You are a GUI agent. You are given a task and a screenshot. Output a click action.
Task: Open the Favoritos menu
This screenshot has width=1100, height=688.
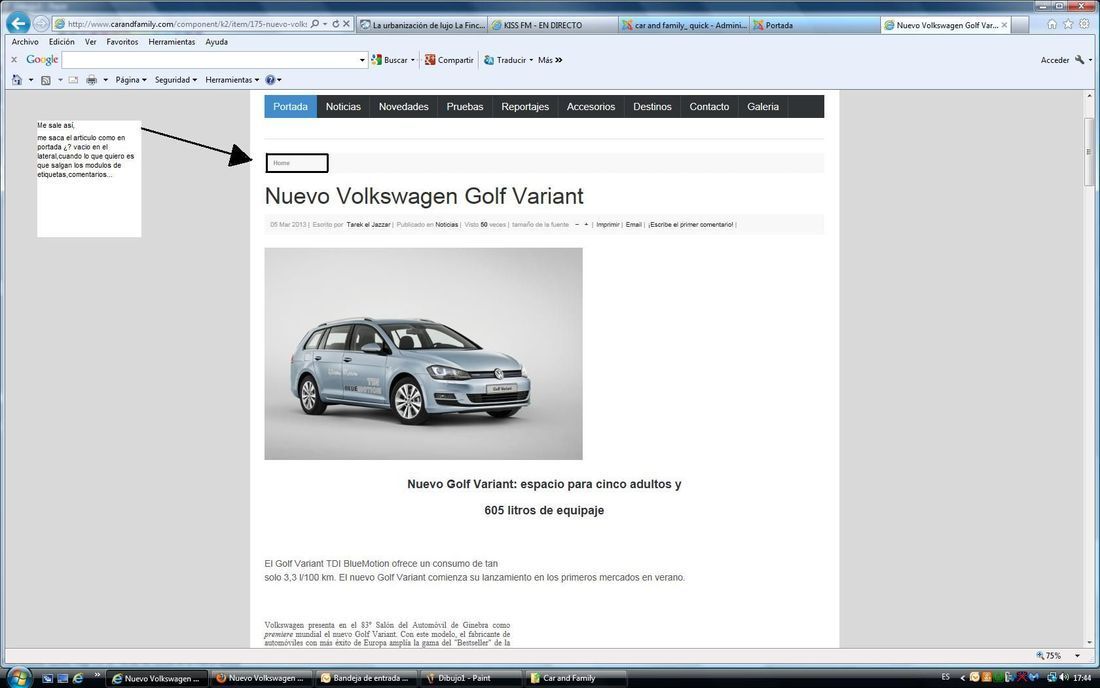point(122,42)
